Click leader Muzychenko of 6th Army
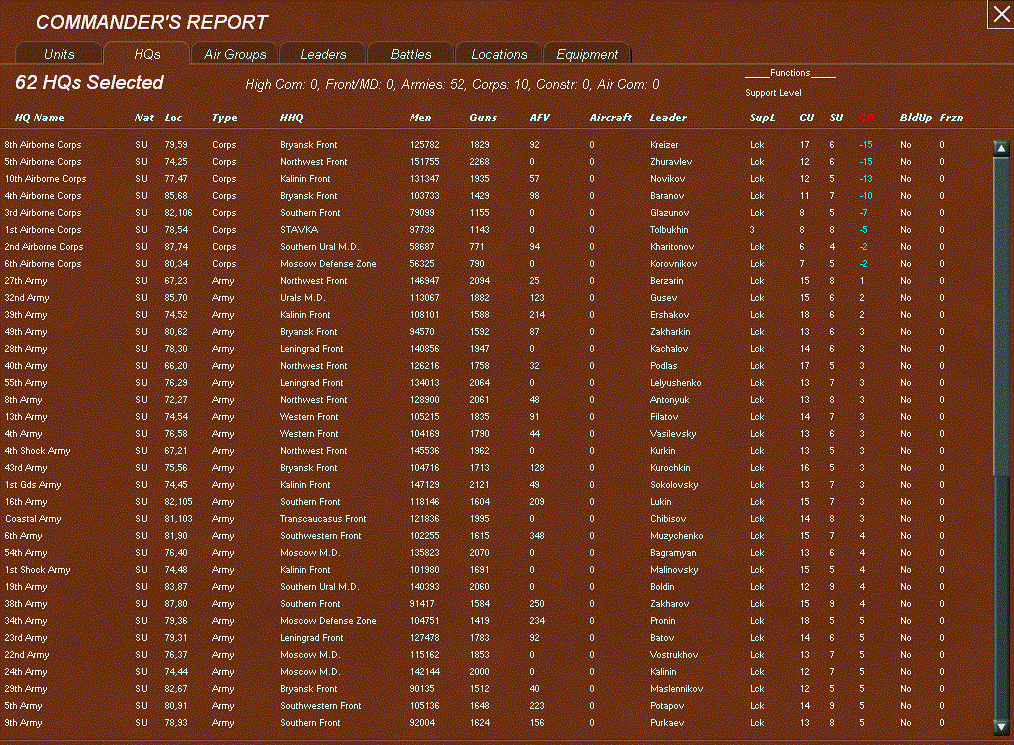The height and width of the screenshot is (745, 1014). pos(676,535)
